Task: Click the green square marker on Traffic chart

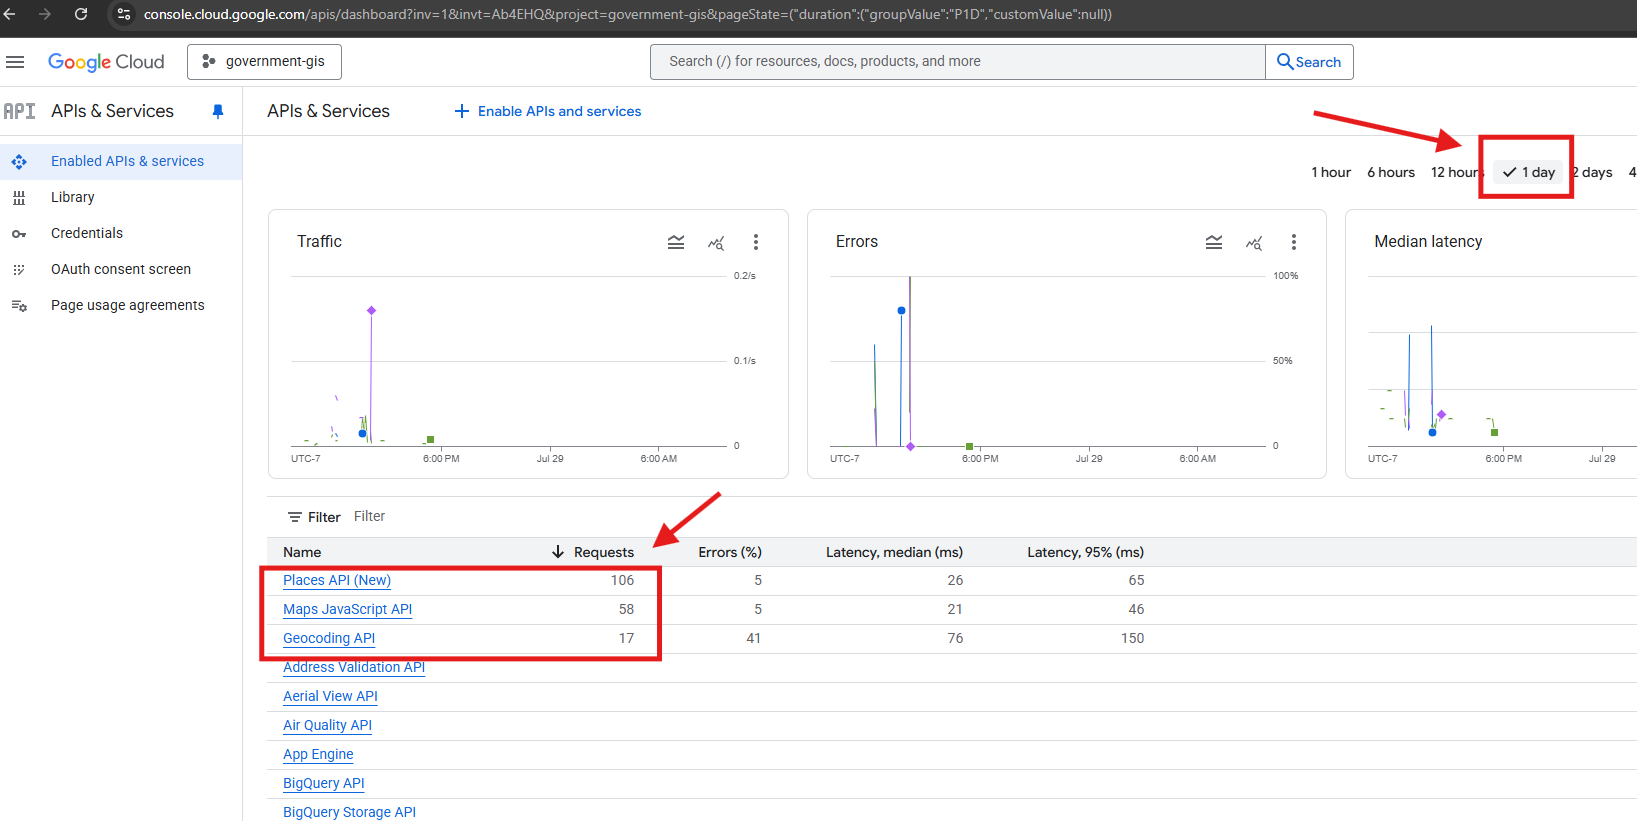Action: coord(430,440)
